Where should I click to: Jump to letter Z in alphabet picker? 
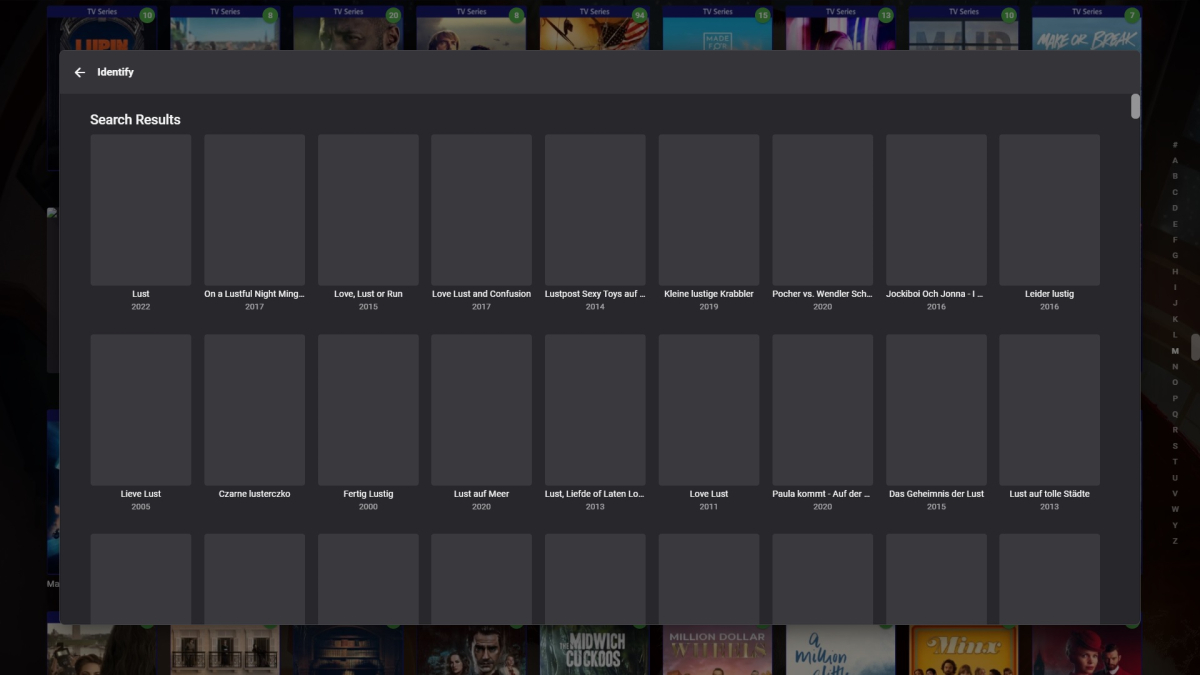[1175, 541]
